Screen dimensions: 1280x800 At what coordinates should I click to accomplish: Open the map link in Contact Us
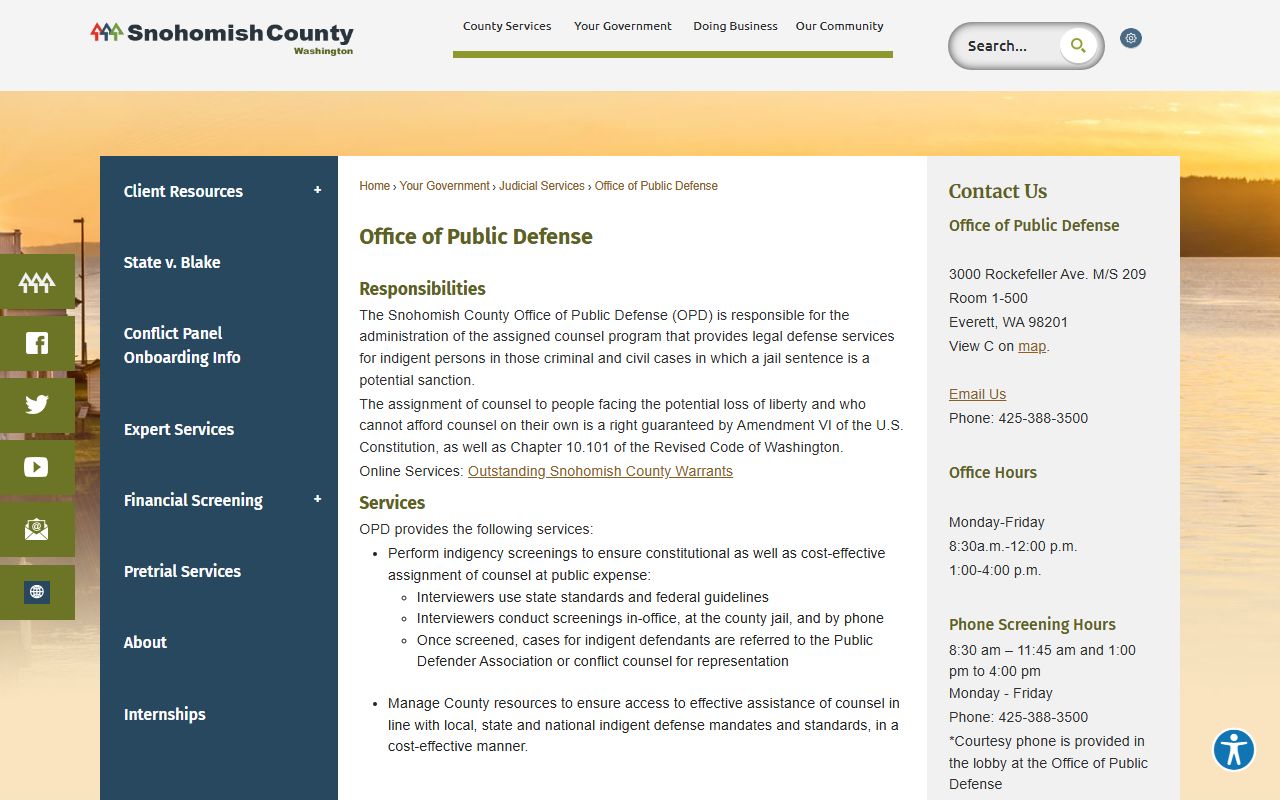point(1032,346)
